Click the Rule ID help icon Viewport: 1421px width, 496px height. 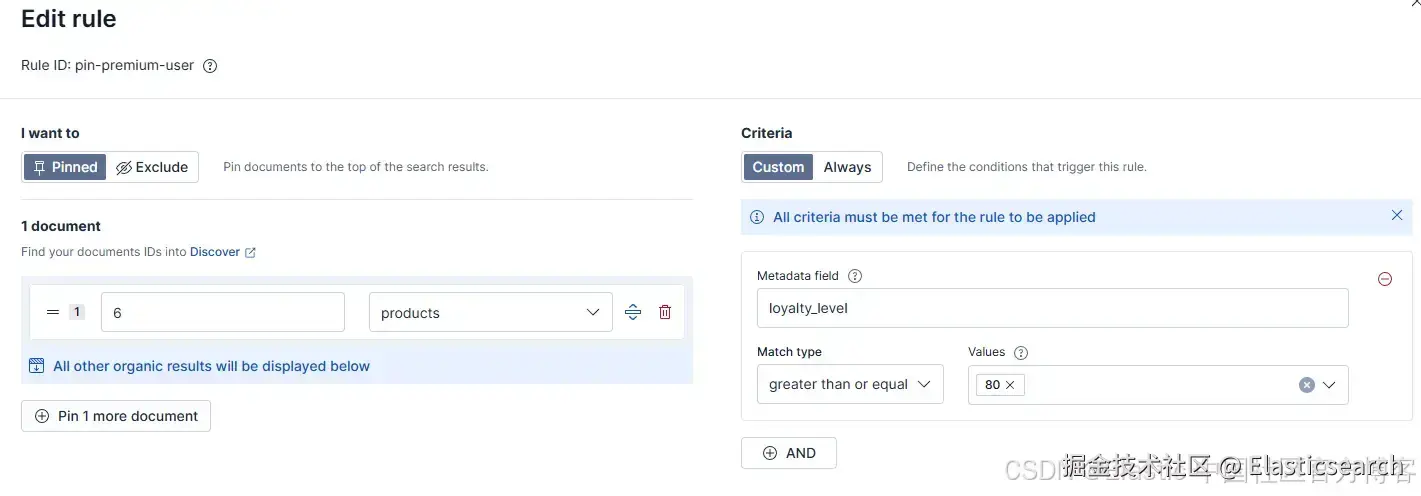(210, 66)
